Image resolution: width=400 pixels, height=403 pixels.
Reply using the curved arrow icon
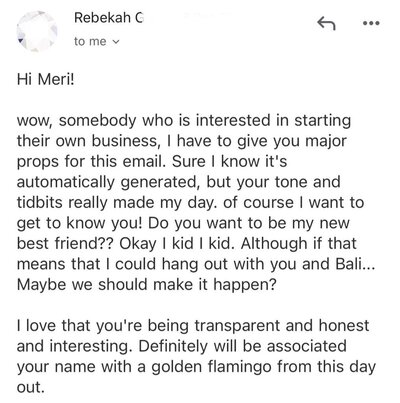click(326, 24)
